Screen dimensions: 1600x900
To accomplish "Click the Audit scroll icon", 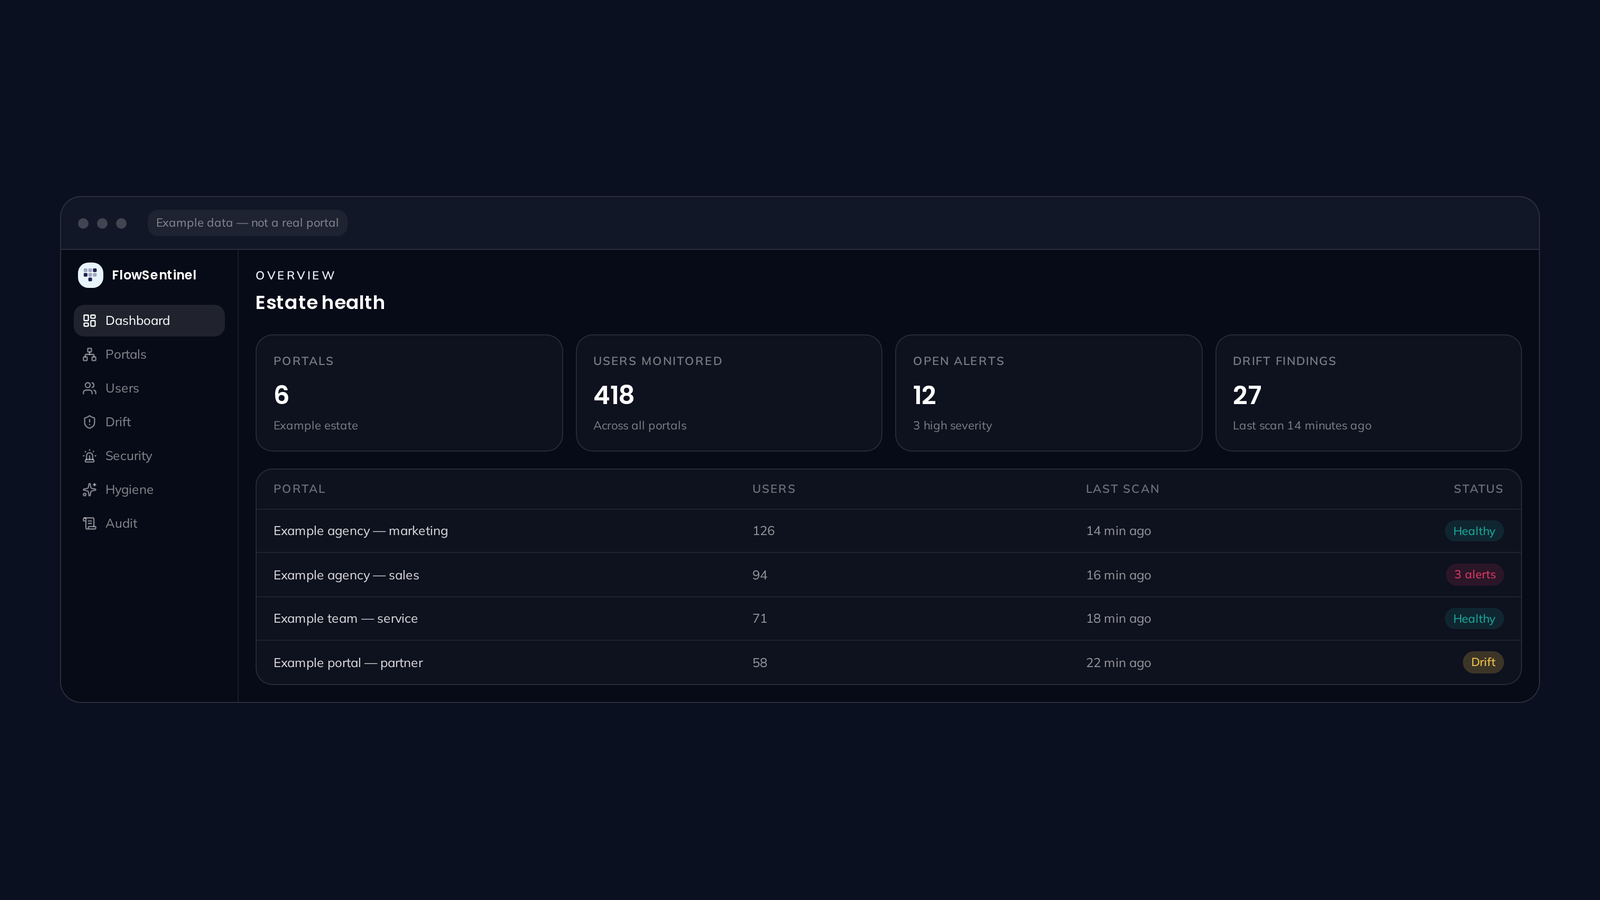I will coord(90,524).
